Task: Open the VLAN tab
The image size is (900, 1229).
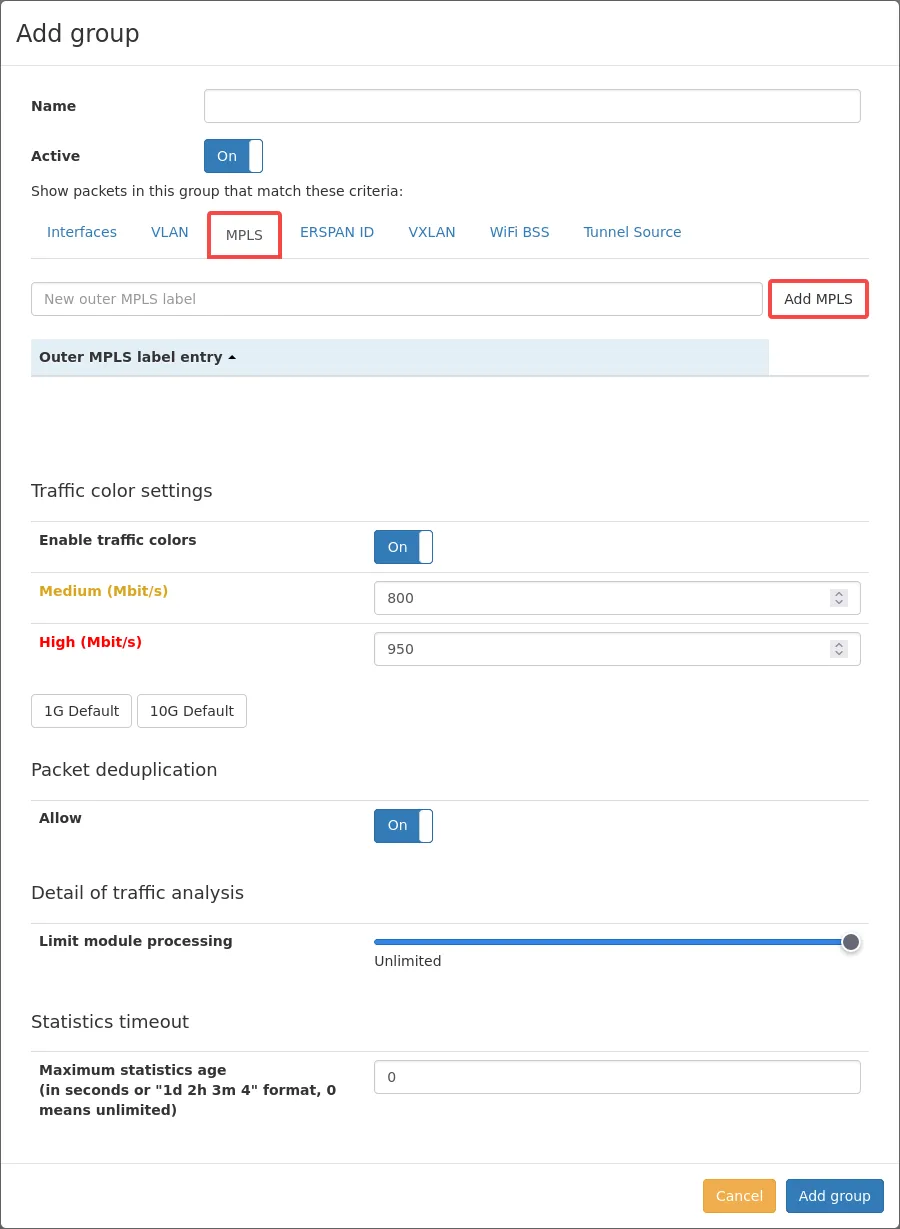Action: [170, 232]
